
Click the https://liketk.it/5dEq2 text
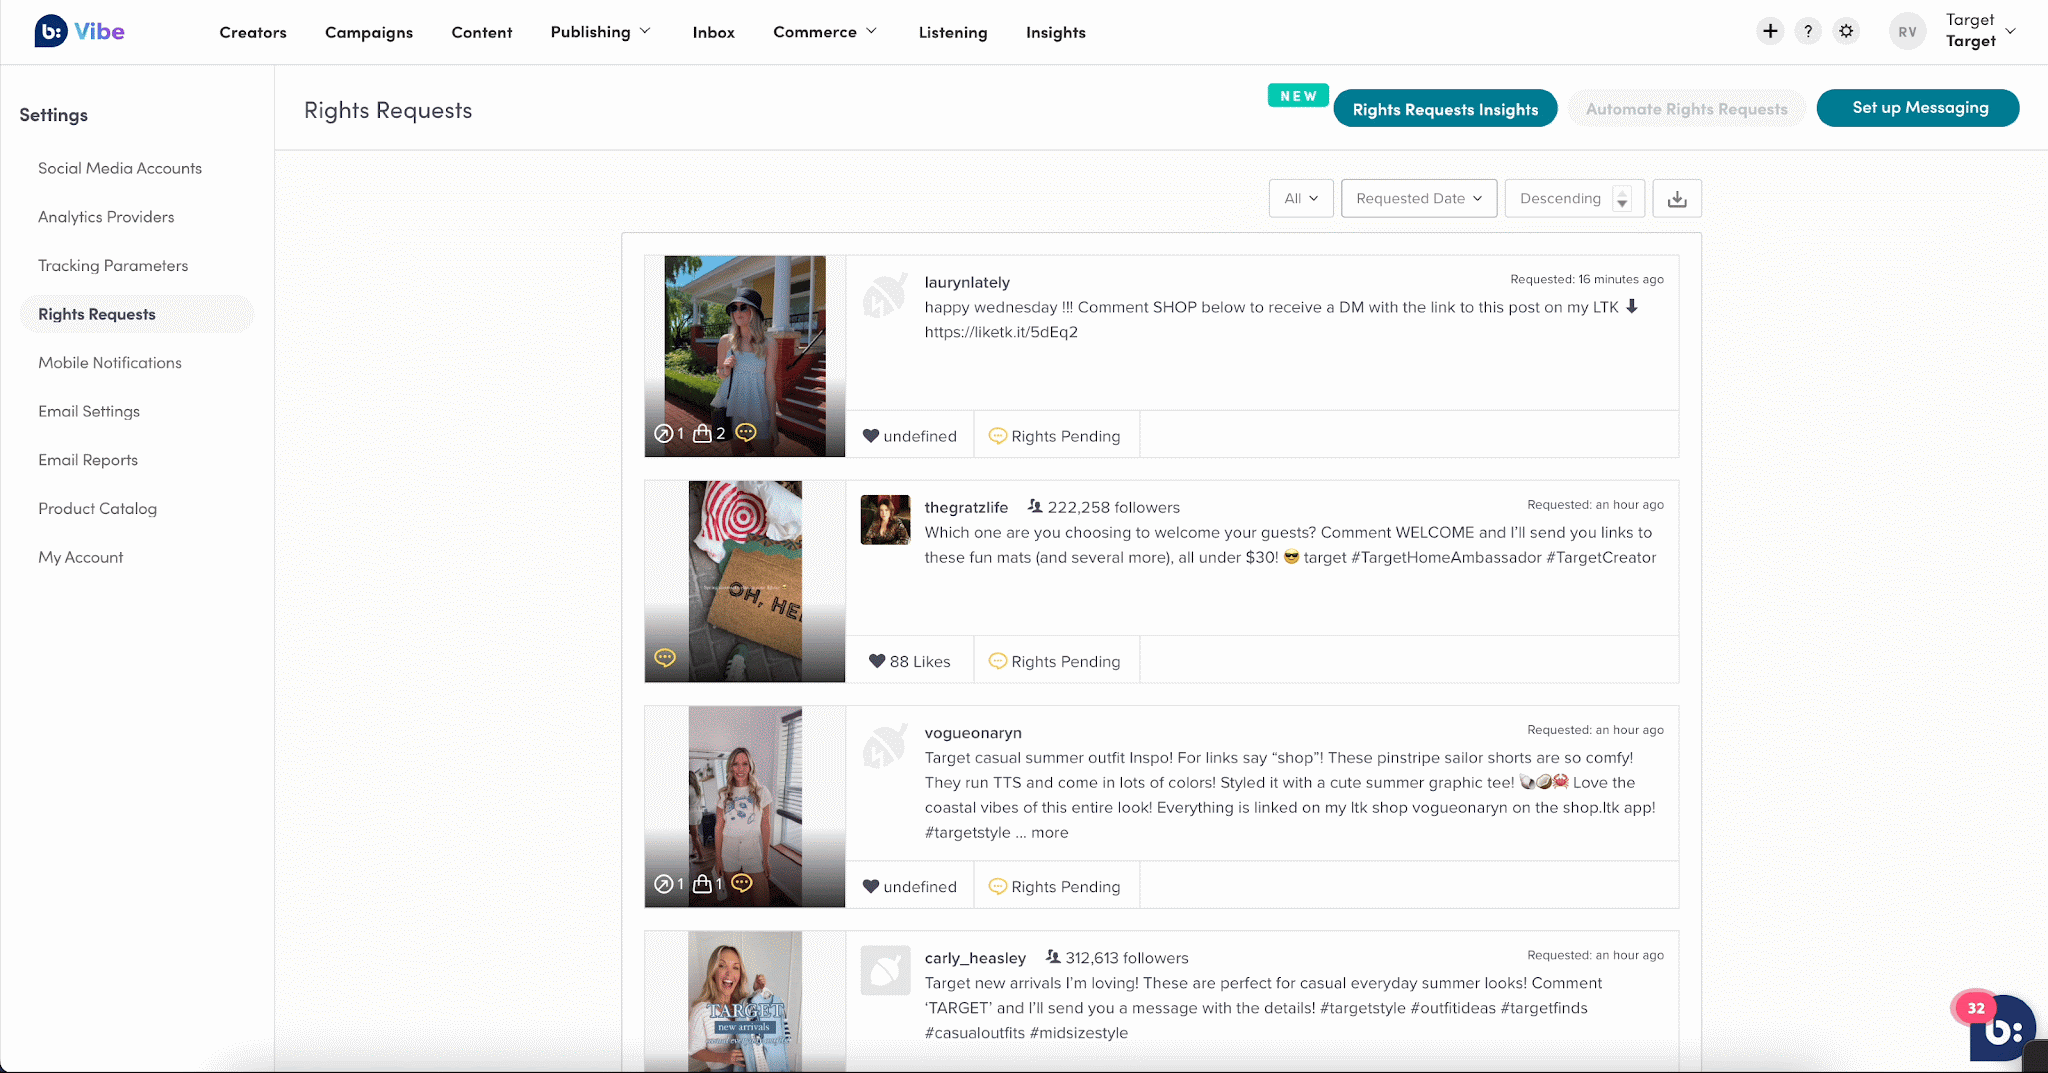(x=1001, y=332)
